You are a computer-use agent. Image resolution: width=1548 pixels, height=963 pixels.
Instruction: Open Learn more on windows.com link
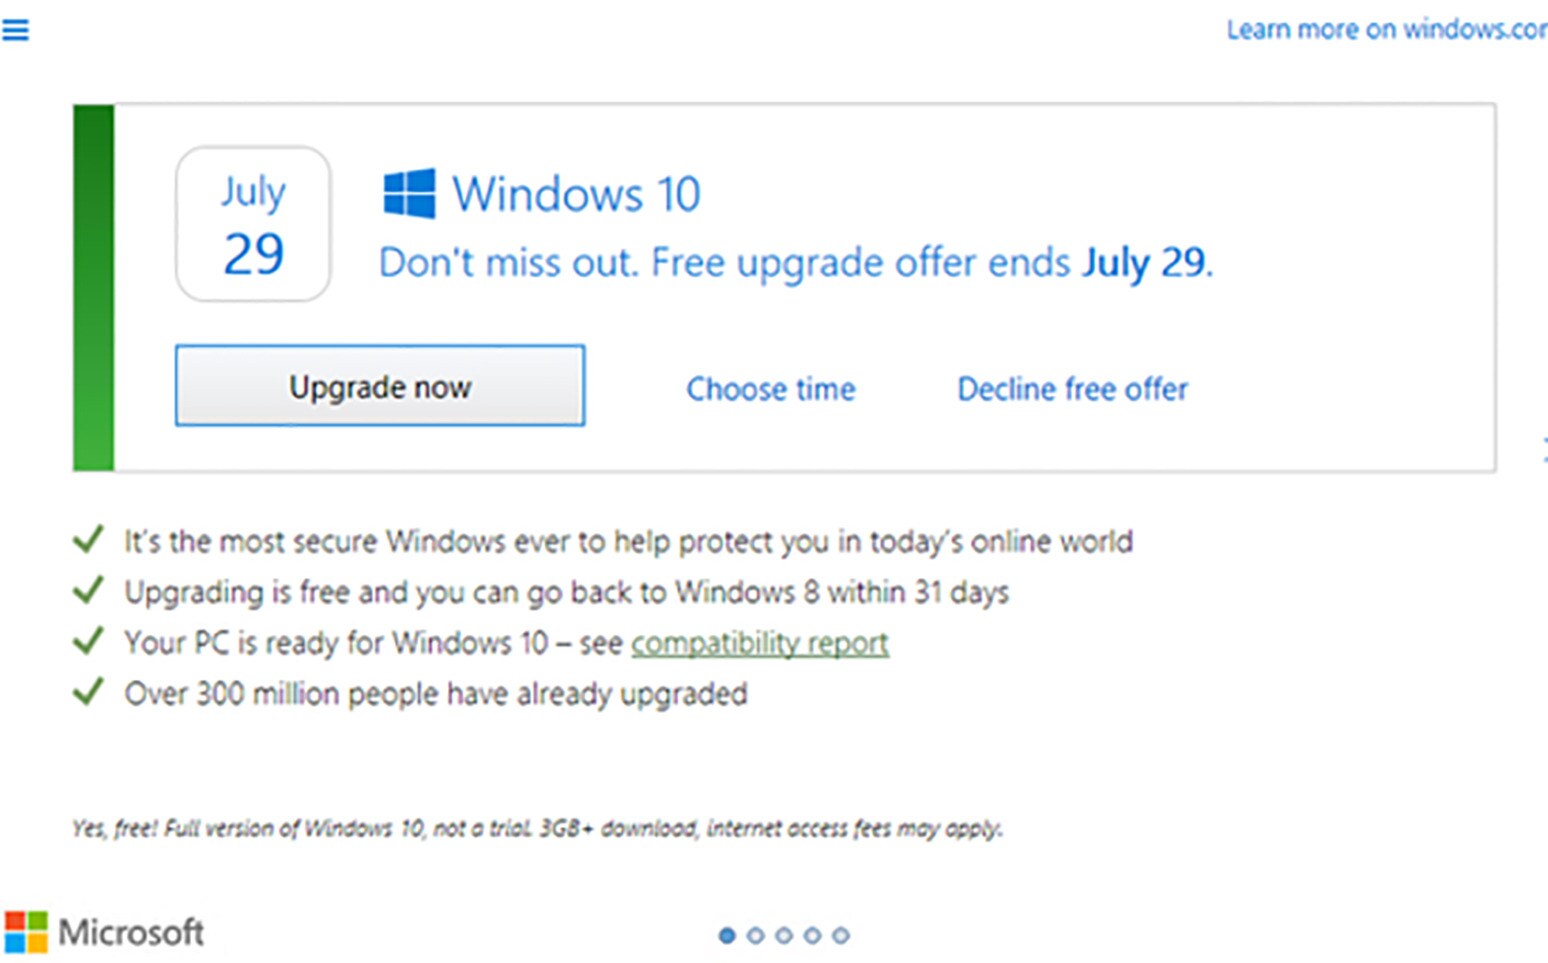pyautogui.click(x=1387, y=30)
